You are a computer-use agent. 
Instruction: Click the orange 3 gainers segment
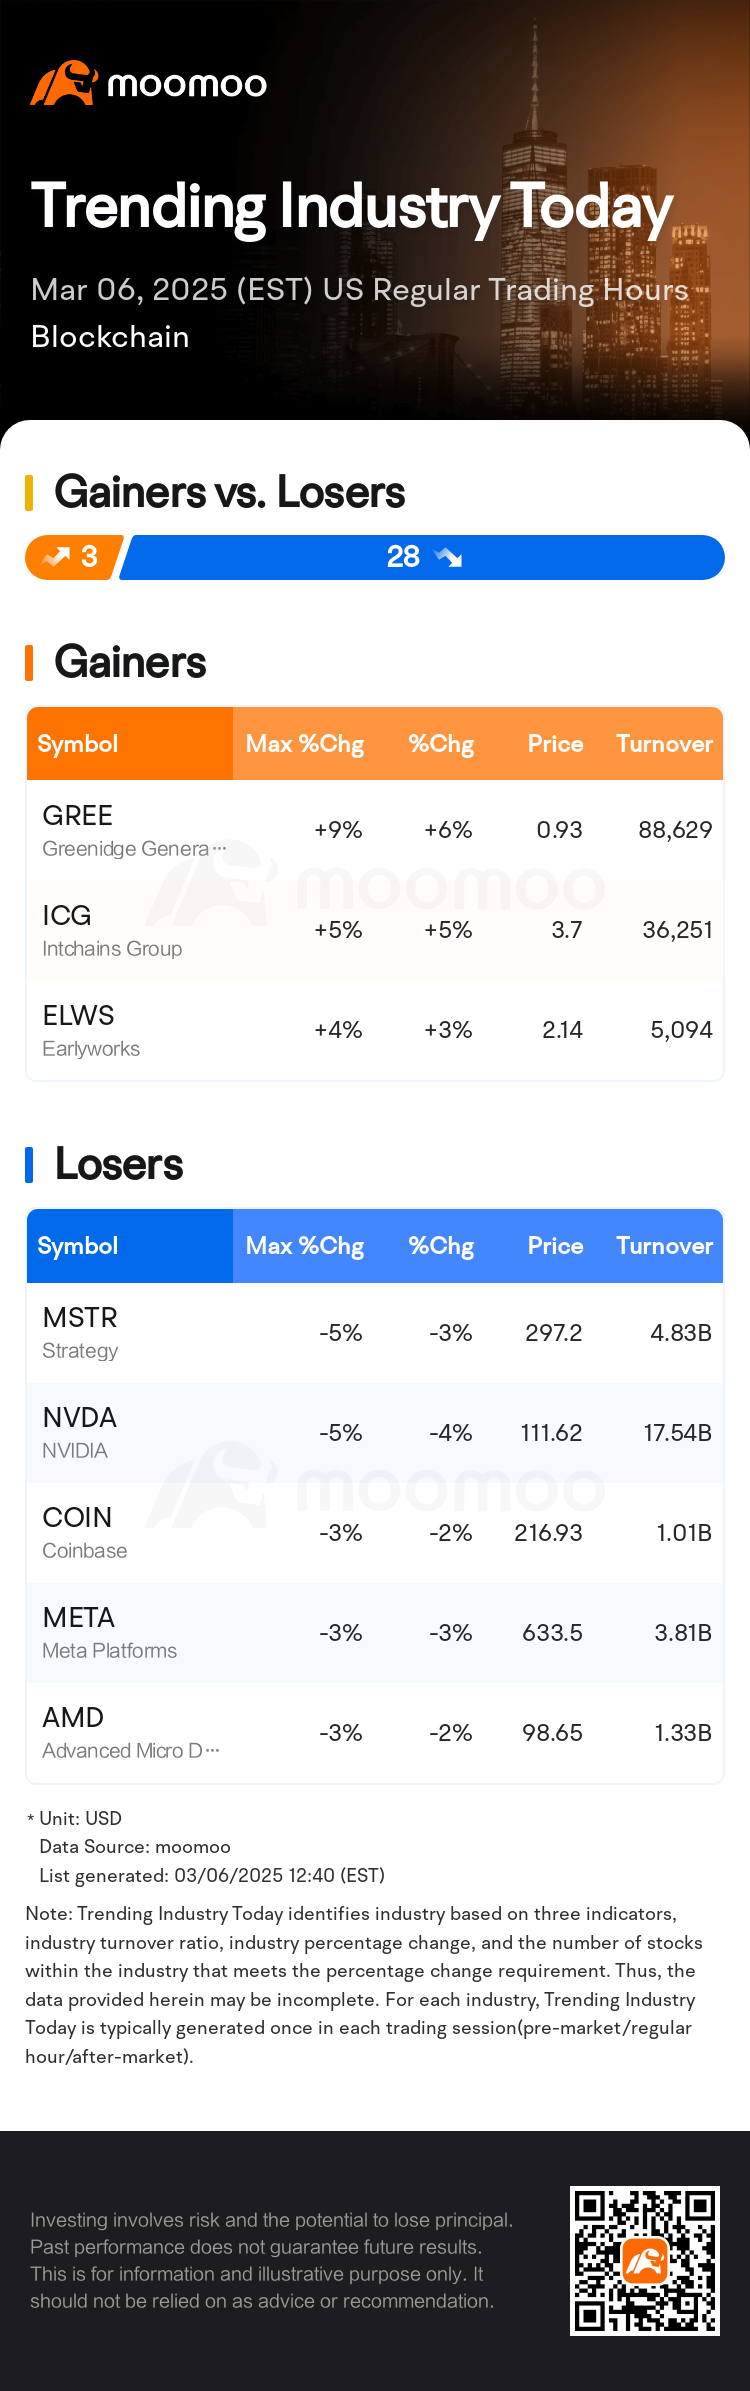pyautogui.click(x=74, y=557)
